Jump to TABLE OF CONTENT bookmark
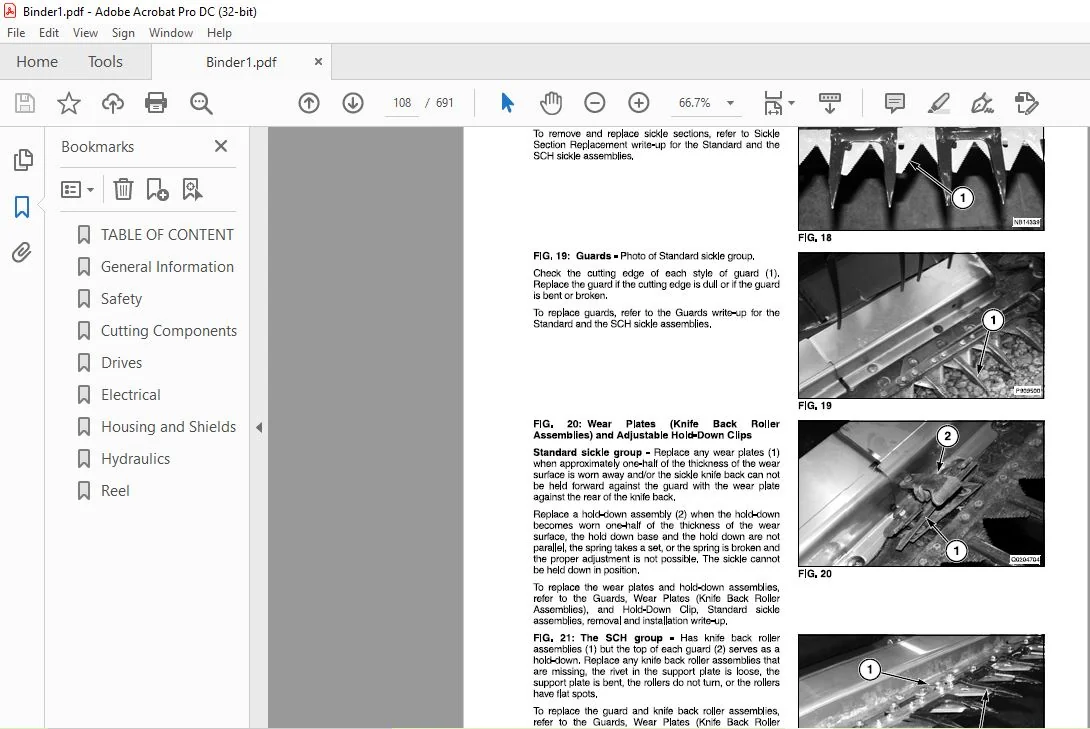1090x729 pixels. (167, 235)
